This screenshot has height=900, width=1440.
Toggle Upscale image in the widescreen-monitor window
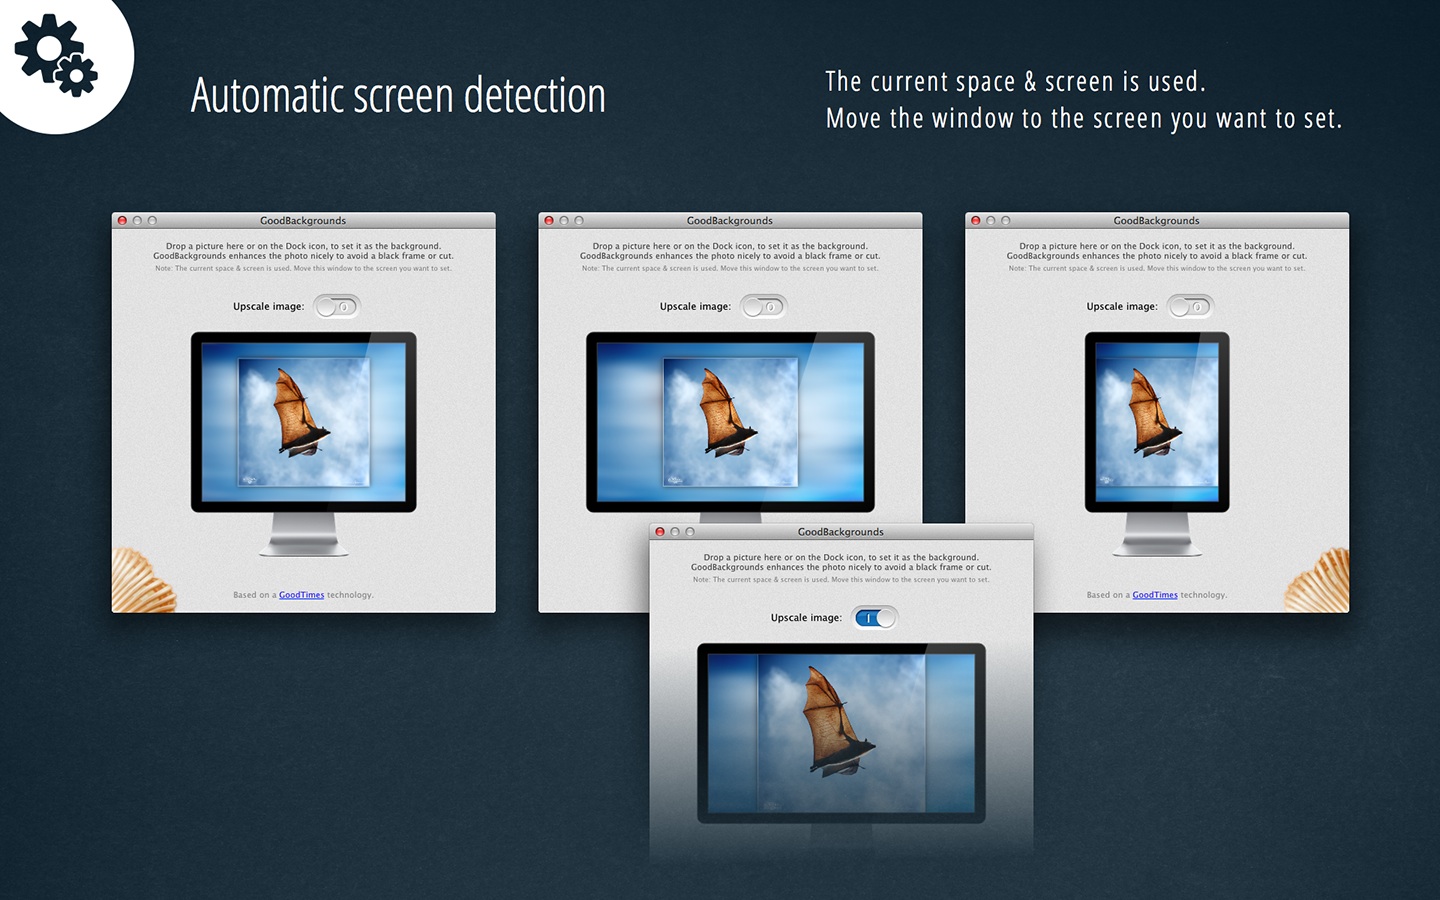pos(763,307)
